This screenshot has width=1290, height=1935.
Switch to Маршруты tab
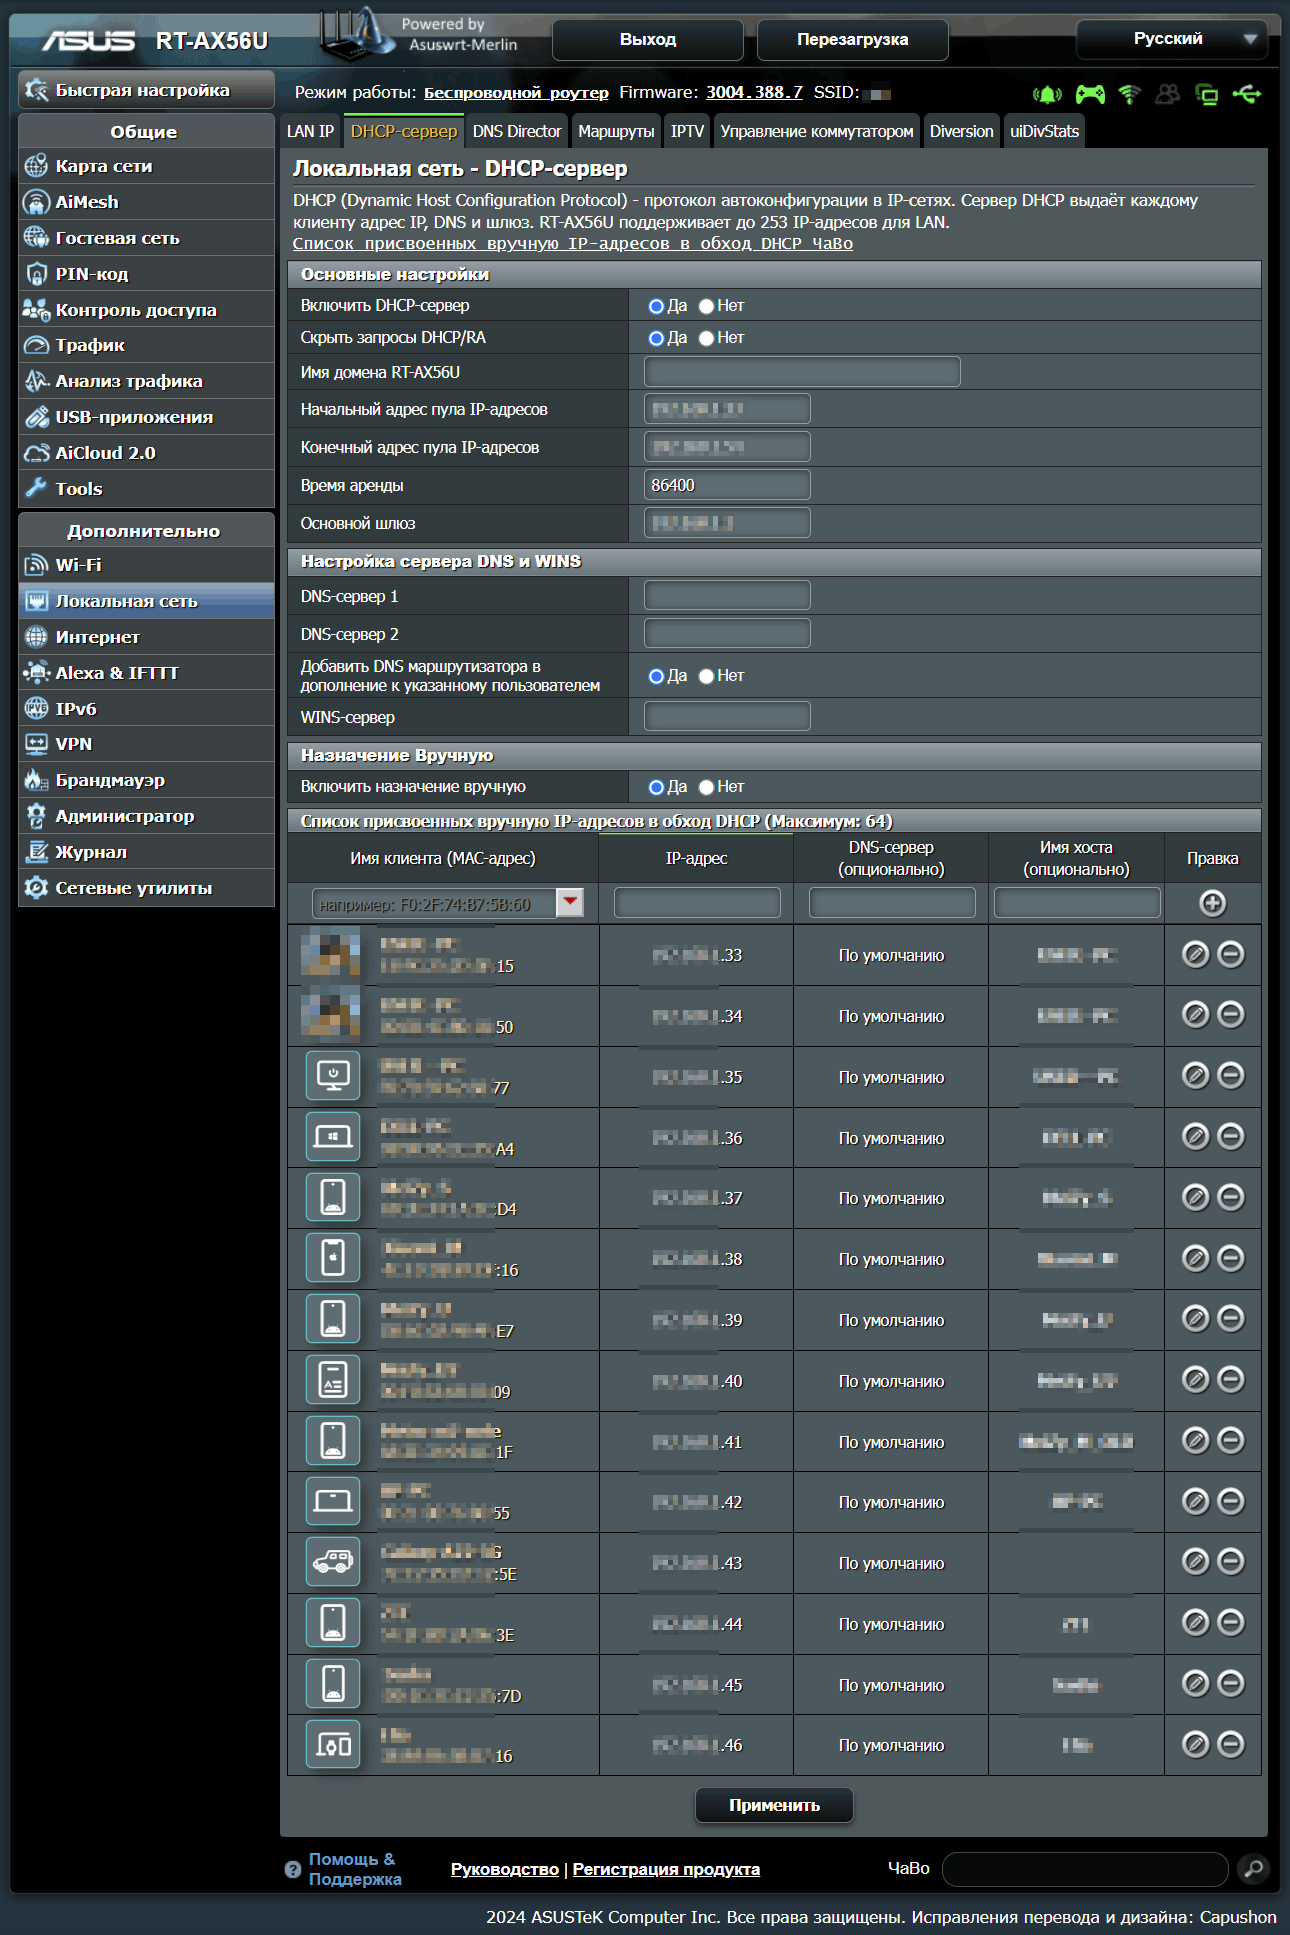click(x=616, y=131)
